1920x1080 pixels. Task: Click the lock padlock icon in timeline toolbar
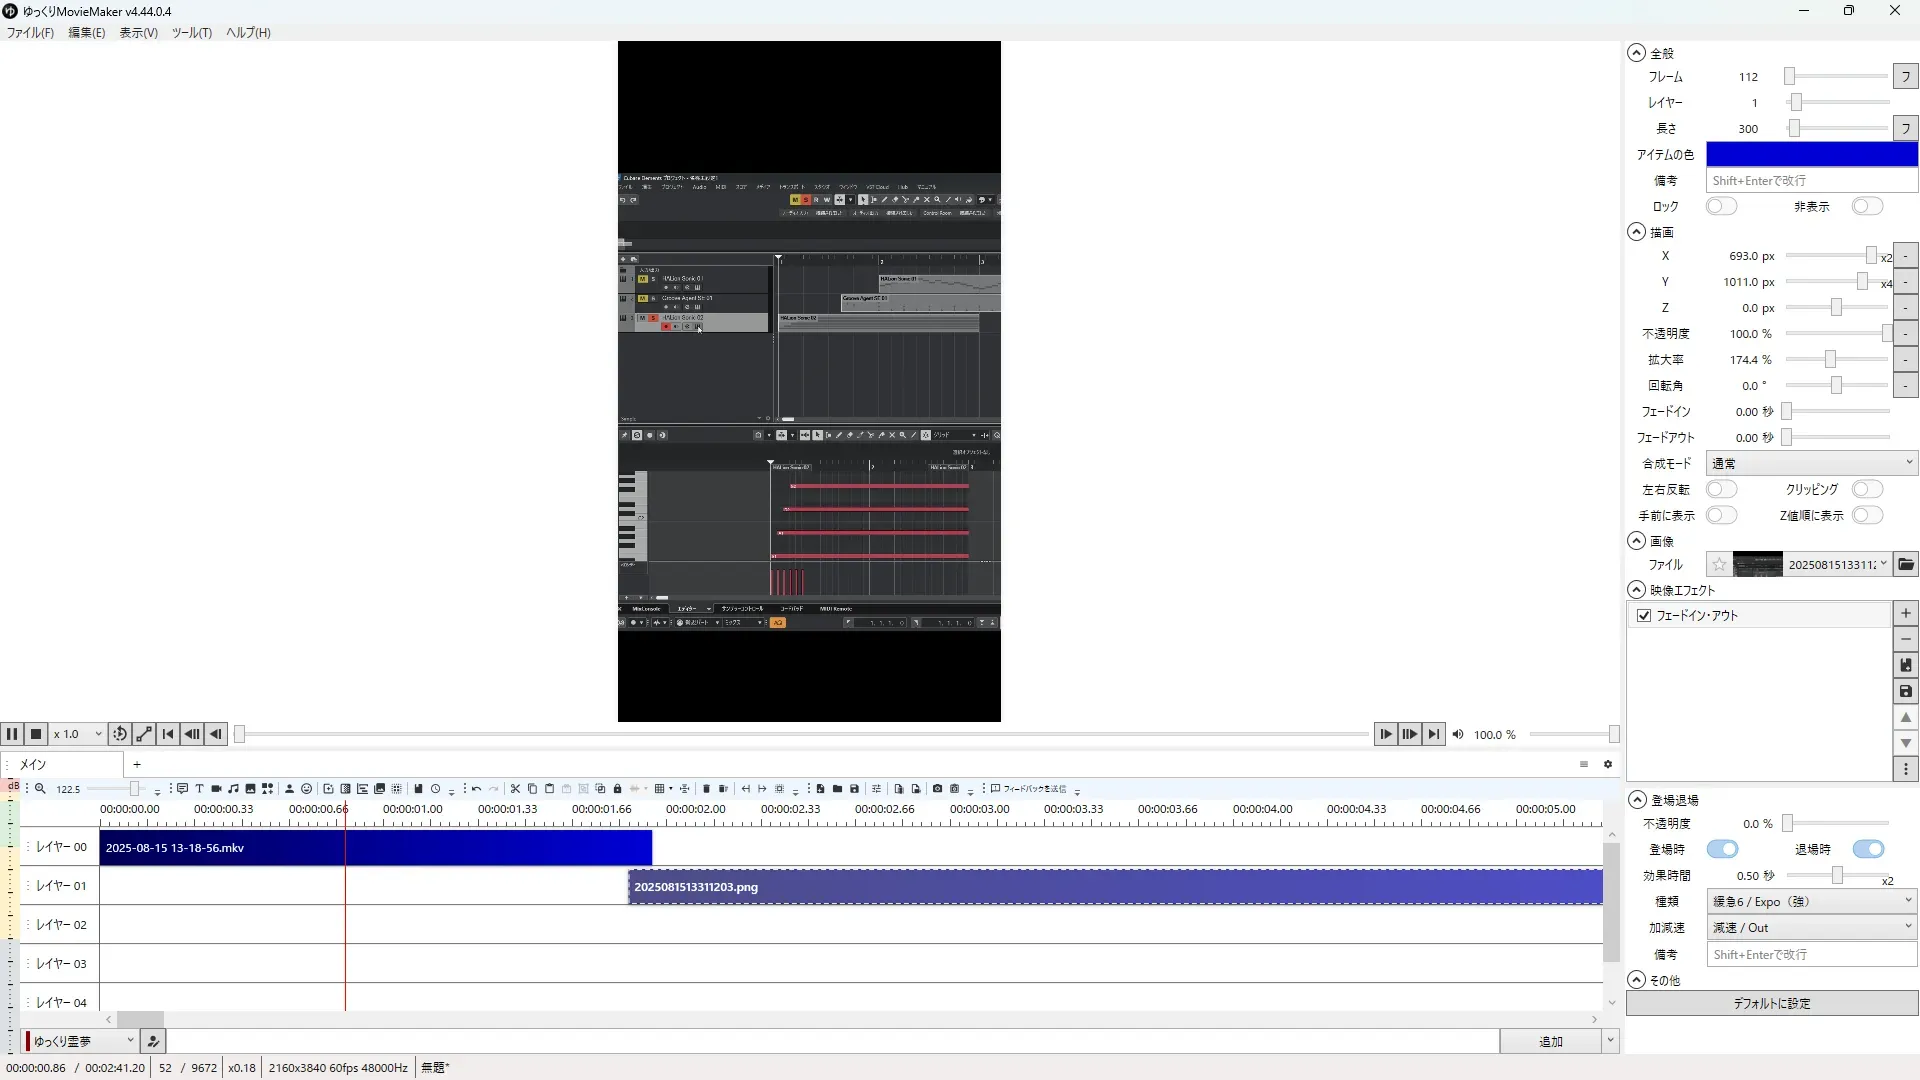point(617,789)
